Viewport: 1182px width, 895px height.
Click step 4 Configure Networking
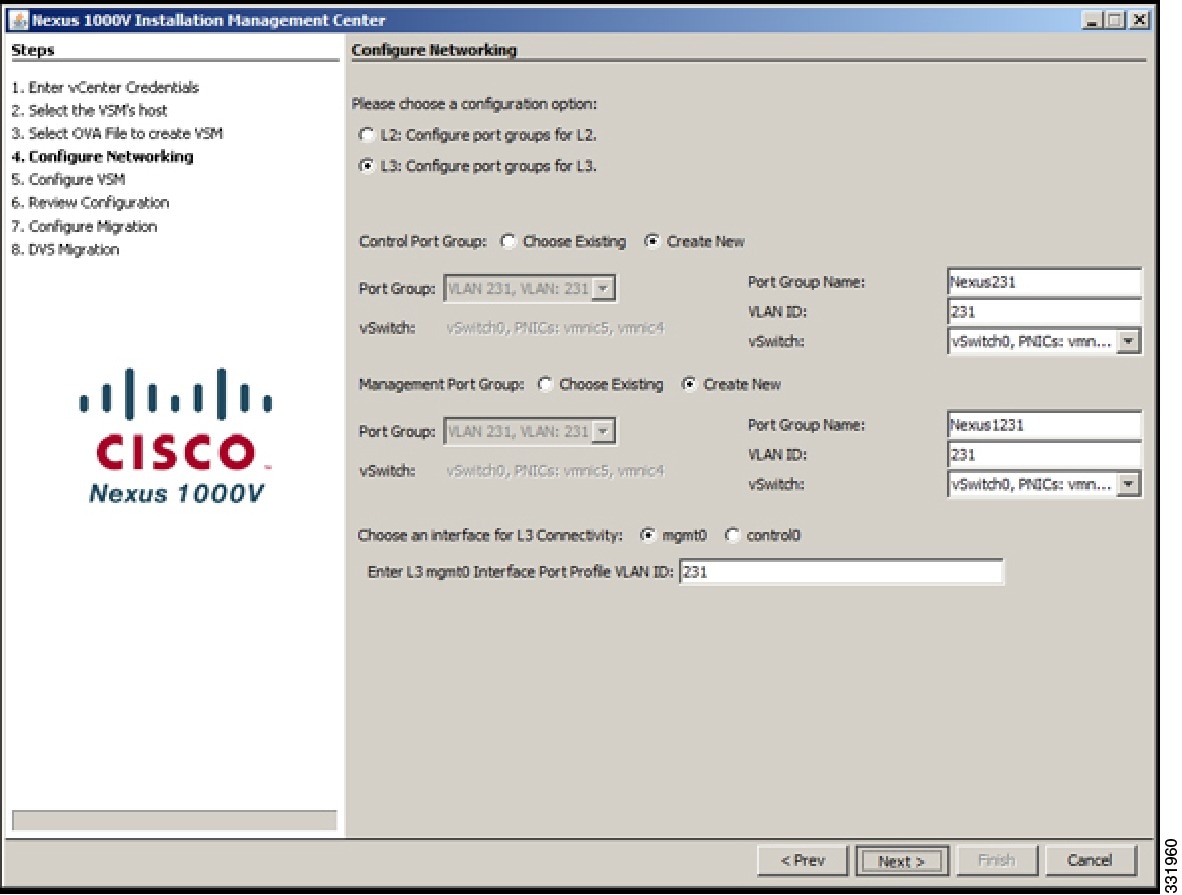pyautogui.click(x=103, y=157)
